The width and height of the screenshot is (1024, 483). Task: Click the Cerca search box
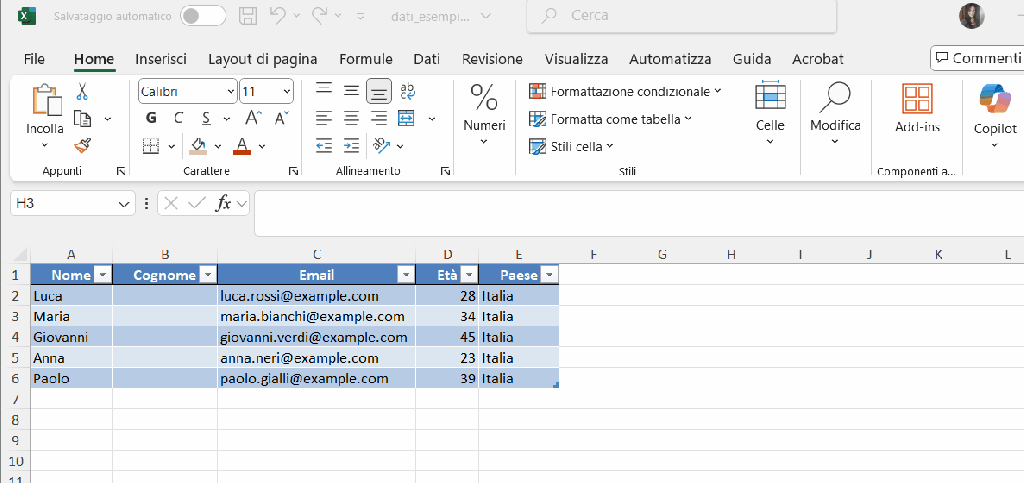click(682, 16)
